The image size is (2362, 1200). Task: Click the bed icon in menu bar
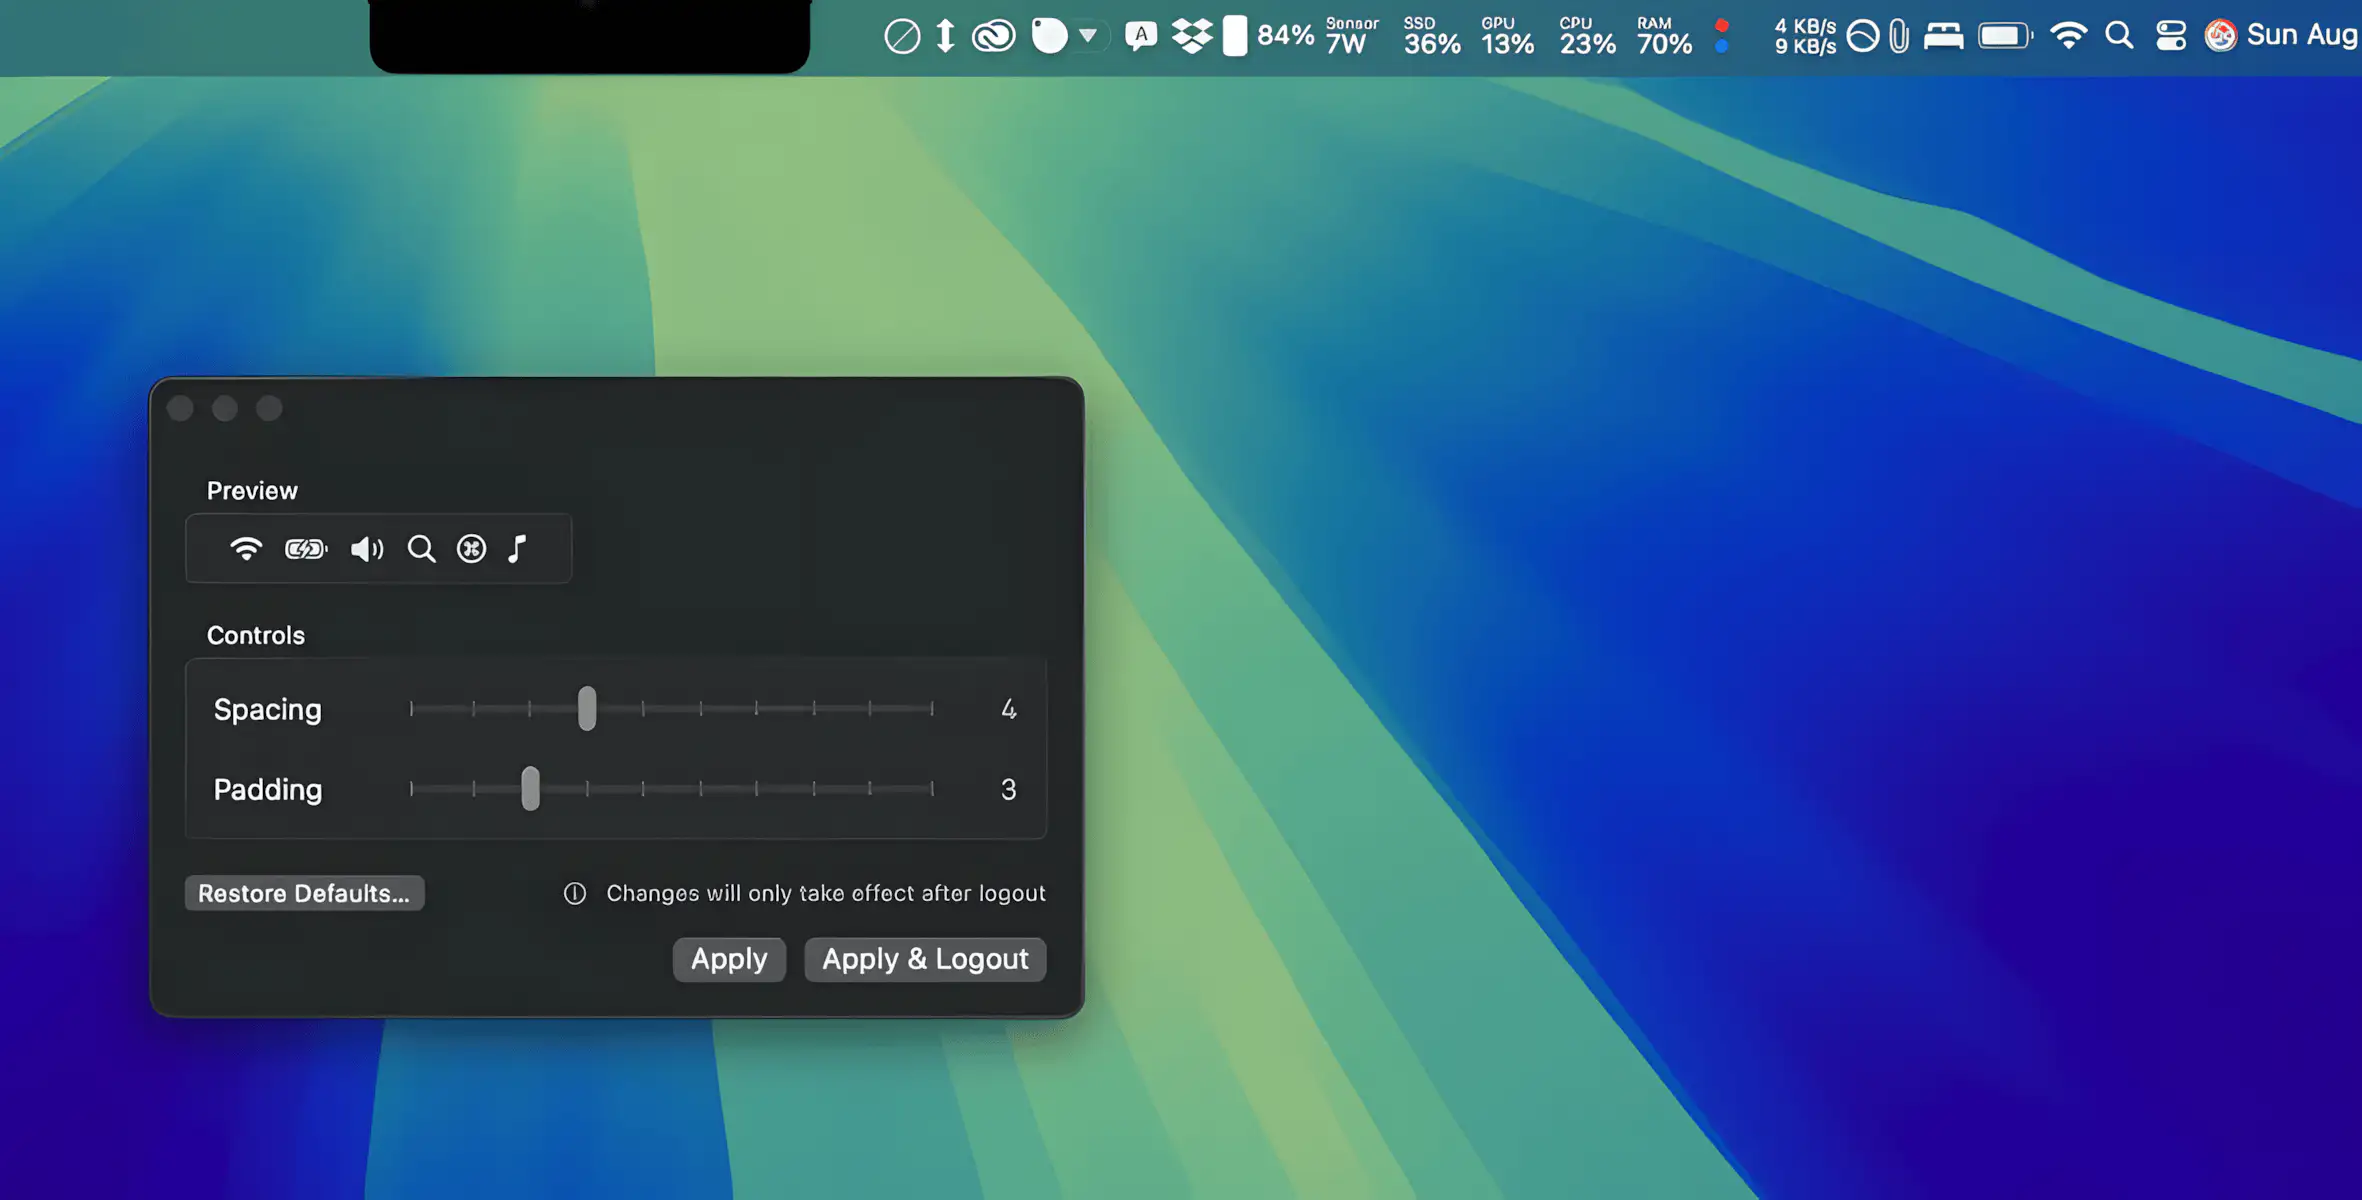(1943, 37)
